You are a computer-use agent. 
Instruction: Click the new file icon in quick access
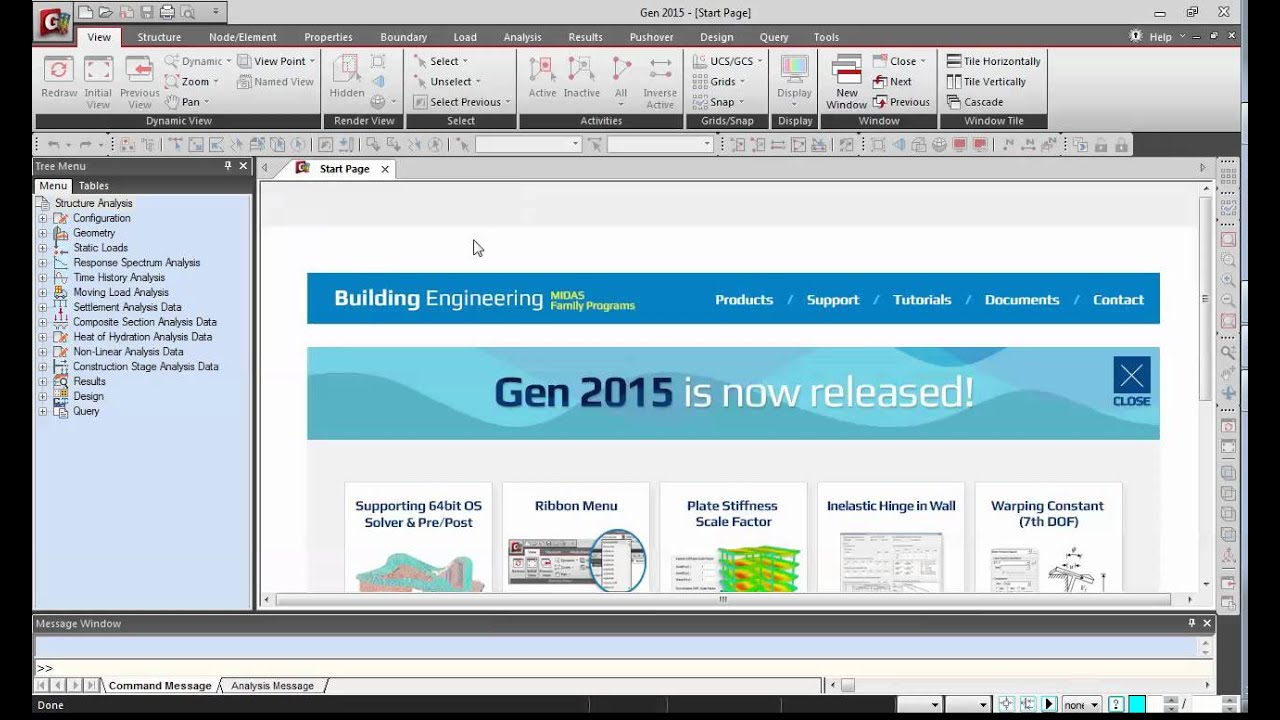[86, 12]
